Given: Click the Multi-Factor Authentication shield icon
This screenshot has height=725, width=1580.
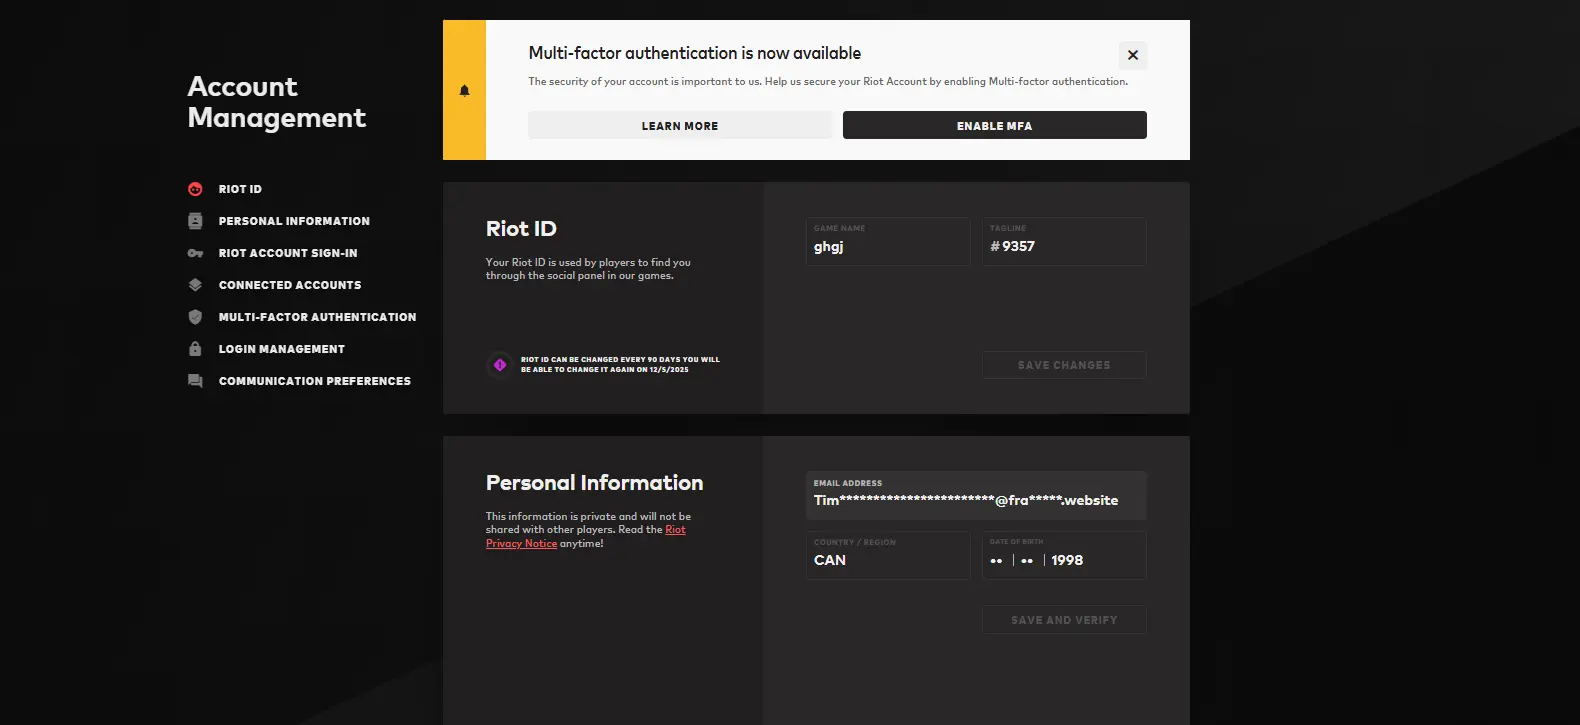Looking at the screenshot, I should click(195, 317).
